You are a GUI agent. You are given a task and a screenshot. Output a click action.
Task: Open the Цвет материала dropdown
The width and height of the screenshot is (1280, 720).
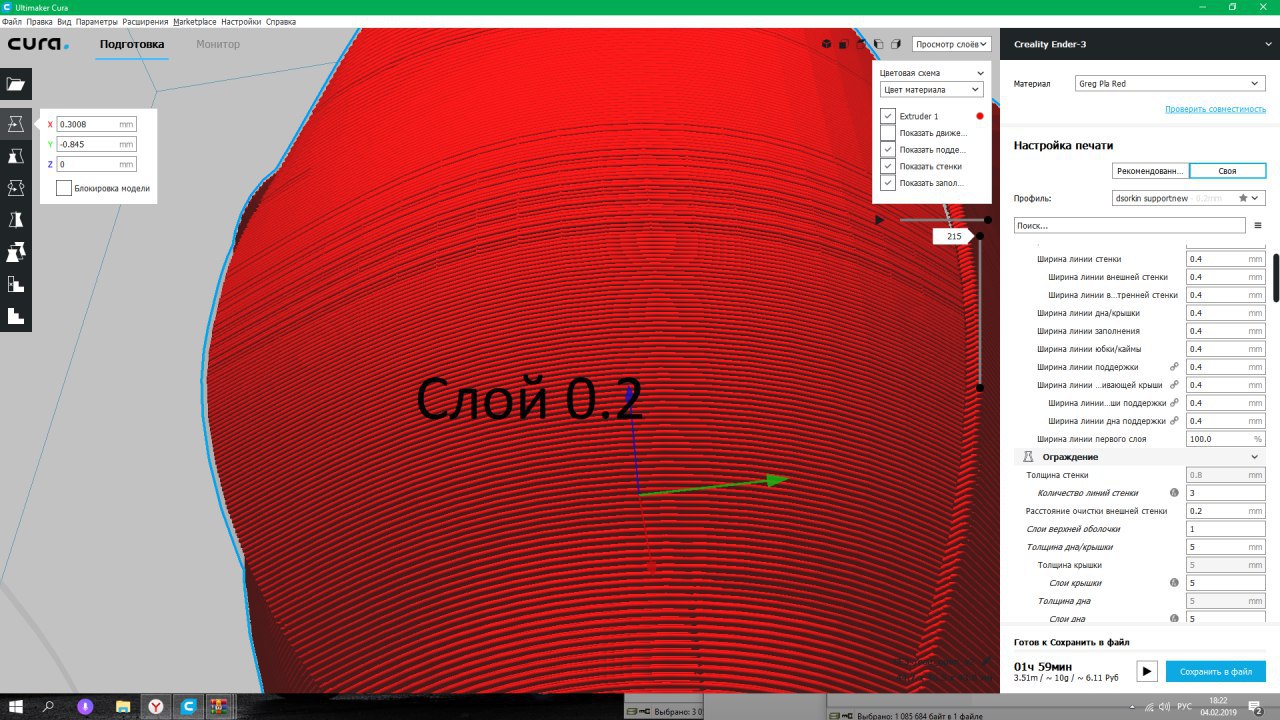tap(931, 90)
